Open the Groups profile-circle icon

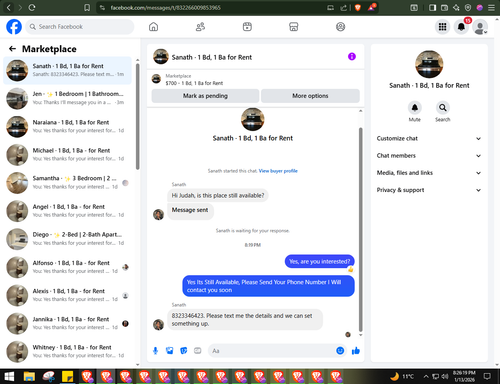point(340,27)
